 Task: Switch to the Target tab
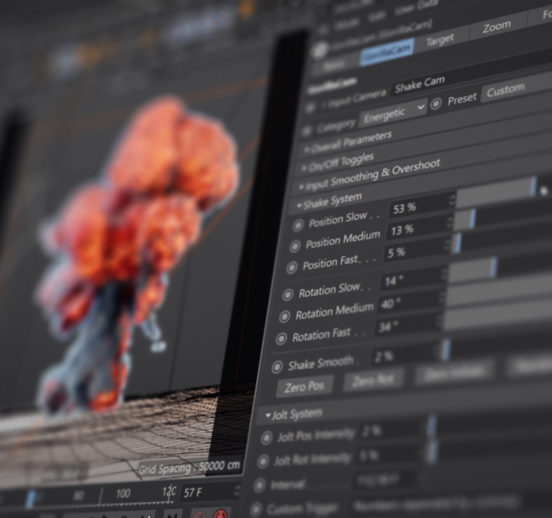pyautogui.click(x=440, y=40)
